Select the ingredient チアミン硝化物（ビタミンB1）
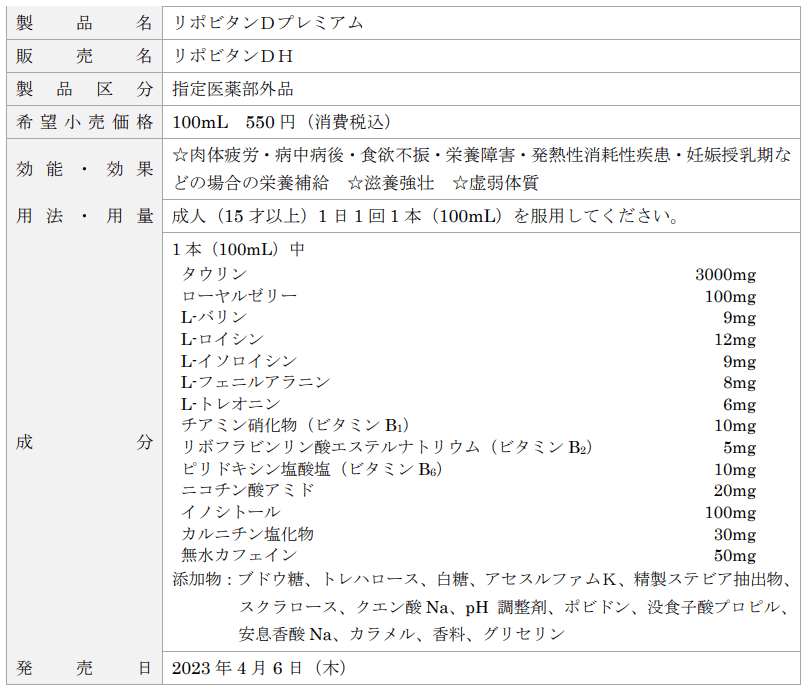 click(296, 425)
